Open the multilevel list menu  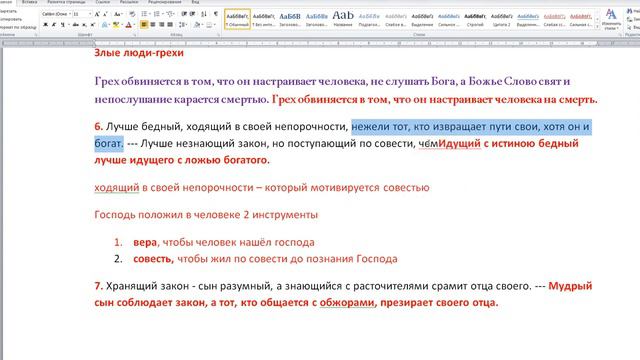pyautogui.click(x=170, y=14)
